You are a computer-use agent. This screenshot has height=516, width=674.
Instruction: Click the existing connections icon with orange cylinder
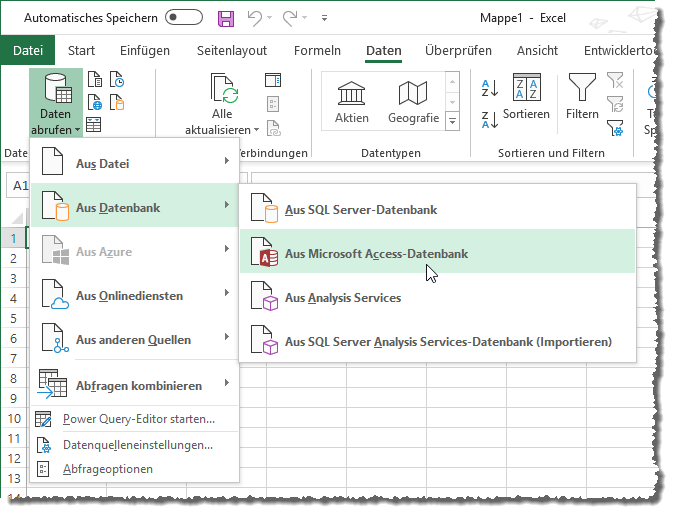116,102
